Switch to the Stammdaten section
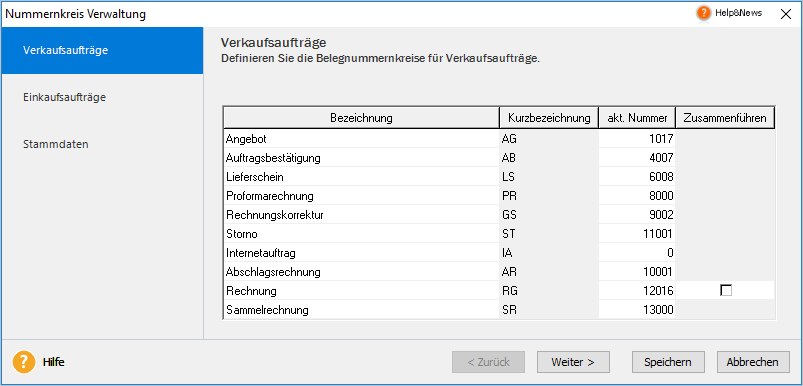 click(x=56, y=144)
